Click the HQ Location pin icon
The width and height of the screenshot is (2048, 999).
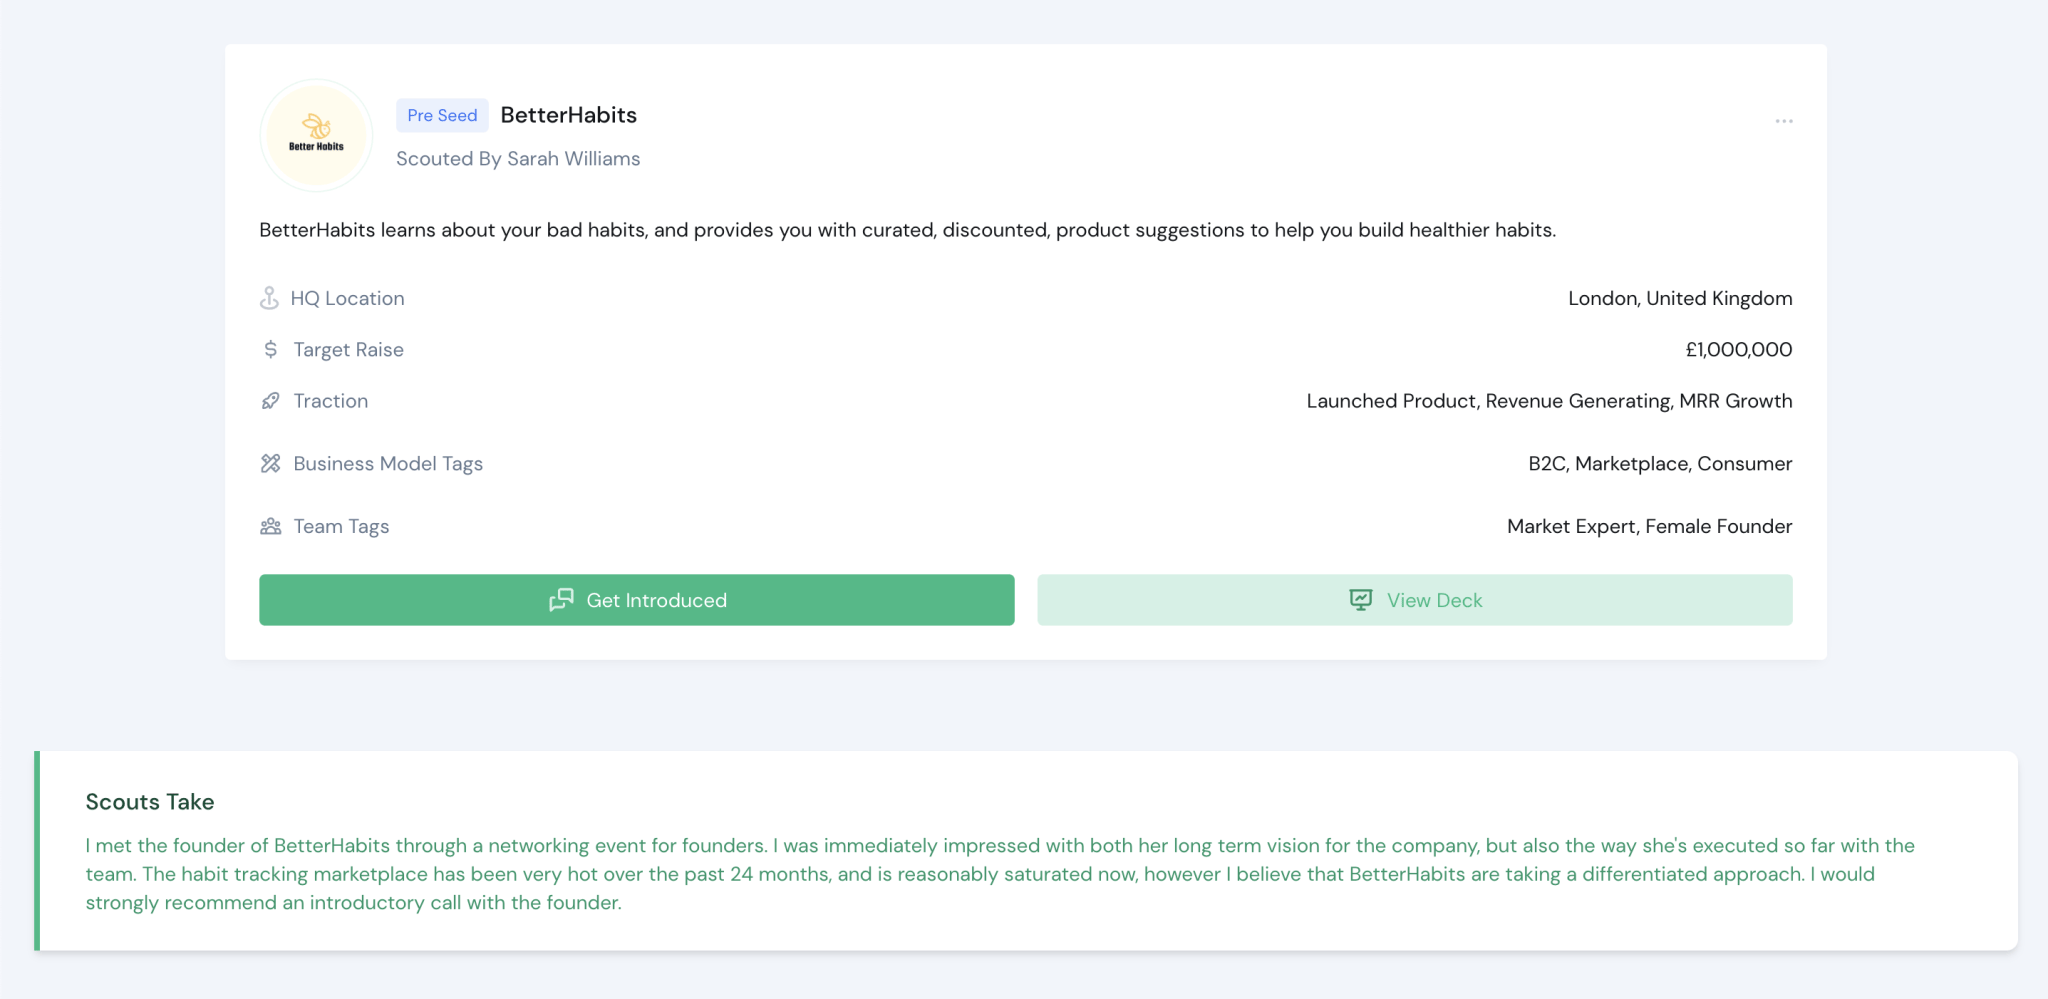pos(269,298)
